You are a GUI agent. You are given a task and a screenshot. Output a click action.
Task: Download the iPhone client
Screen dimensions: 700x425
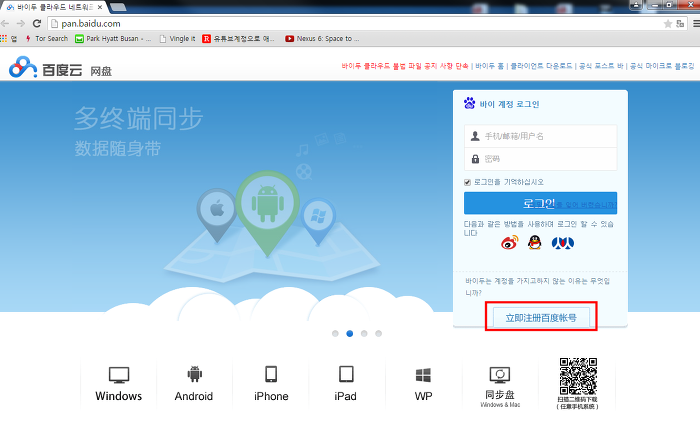point(271,384)
